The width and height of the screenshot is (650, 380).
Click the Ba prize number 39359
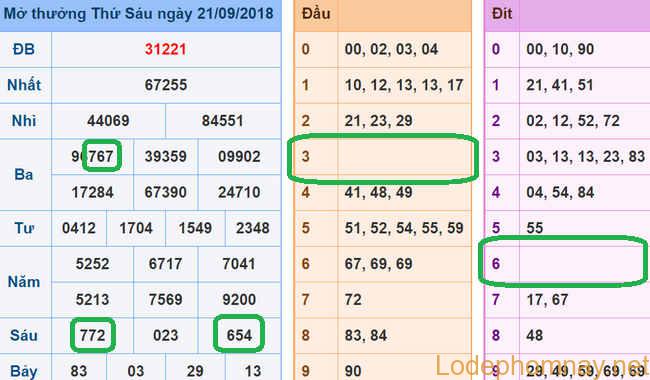tap(166, 156)
